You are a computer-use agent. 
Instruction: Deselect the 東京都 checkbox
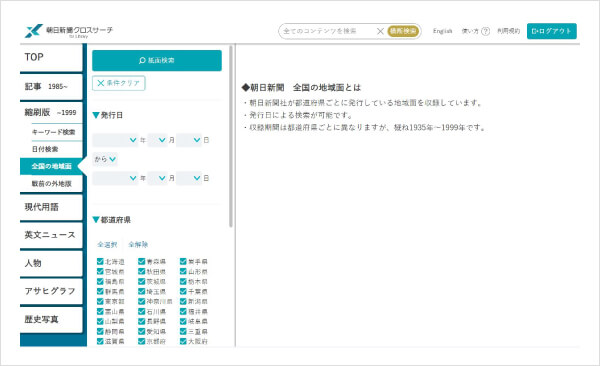tap(100, 301)
